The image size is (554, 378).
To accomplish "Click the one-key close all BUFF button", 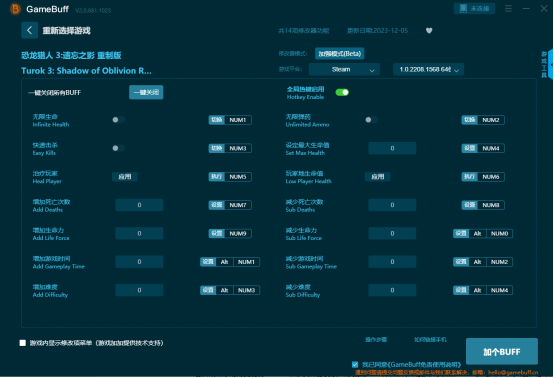I will click(146, 92).
